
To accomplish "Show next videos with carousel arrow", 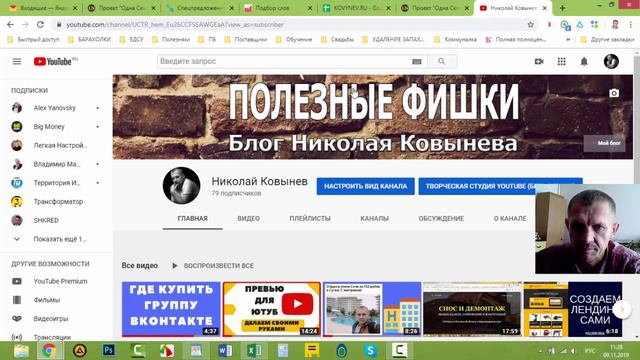I will click(622, 309).
